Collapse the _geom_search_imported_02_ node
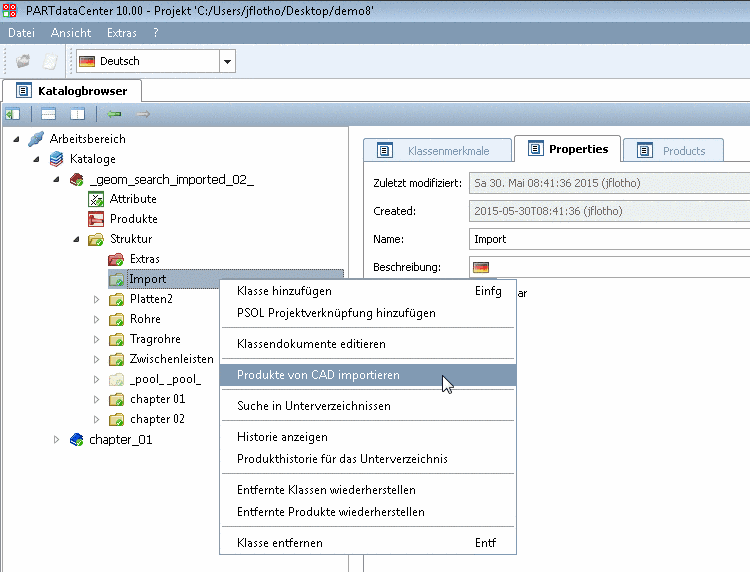The image size is (750, 572). click(x=56, y=179)
